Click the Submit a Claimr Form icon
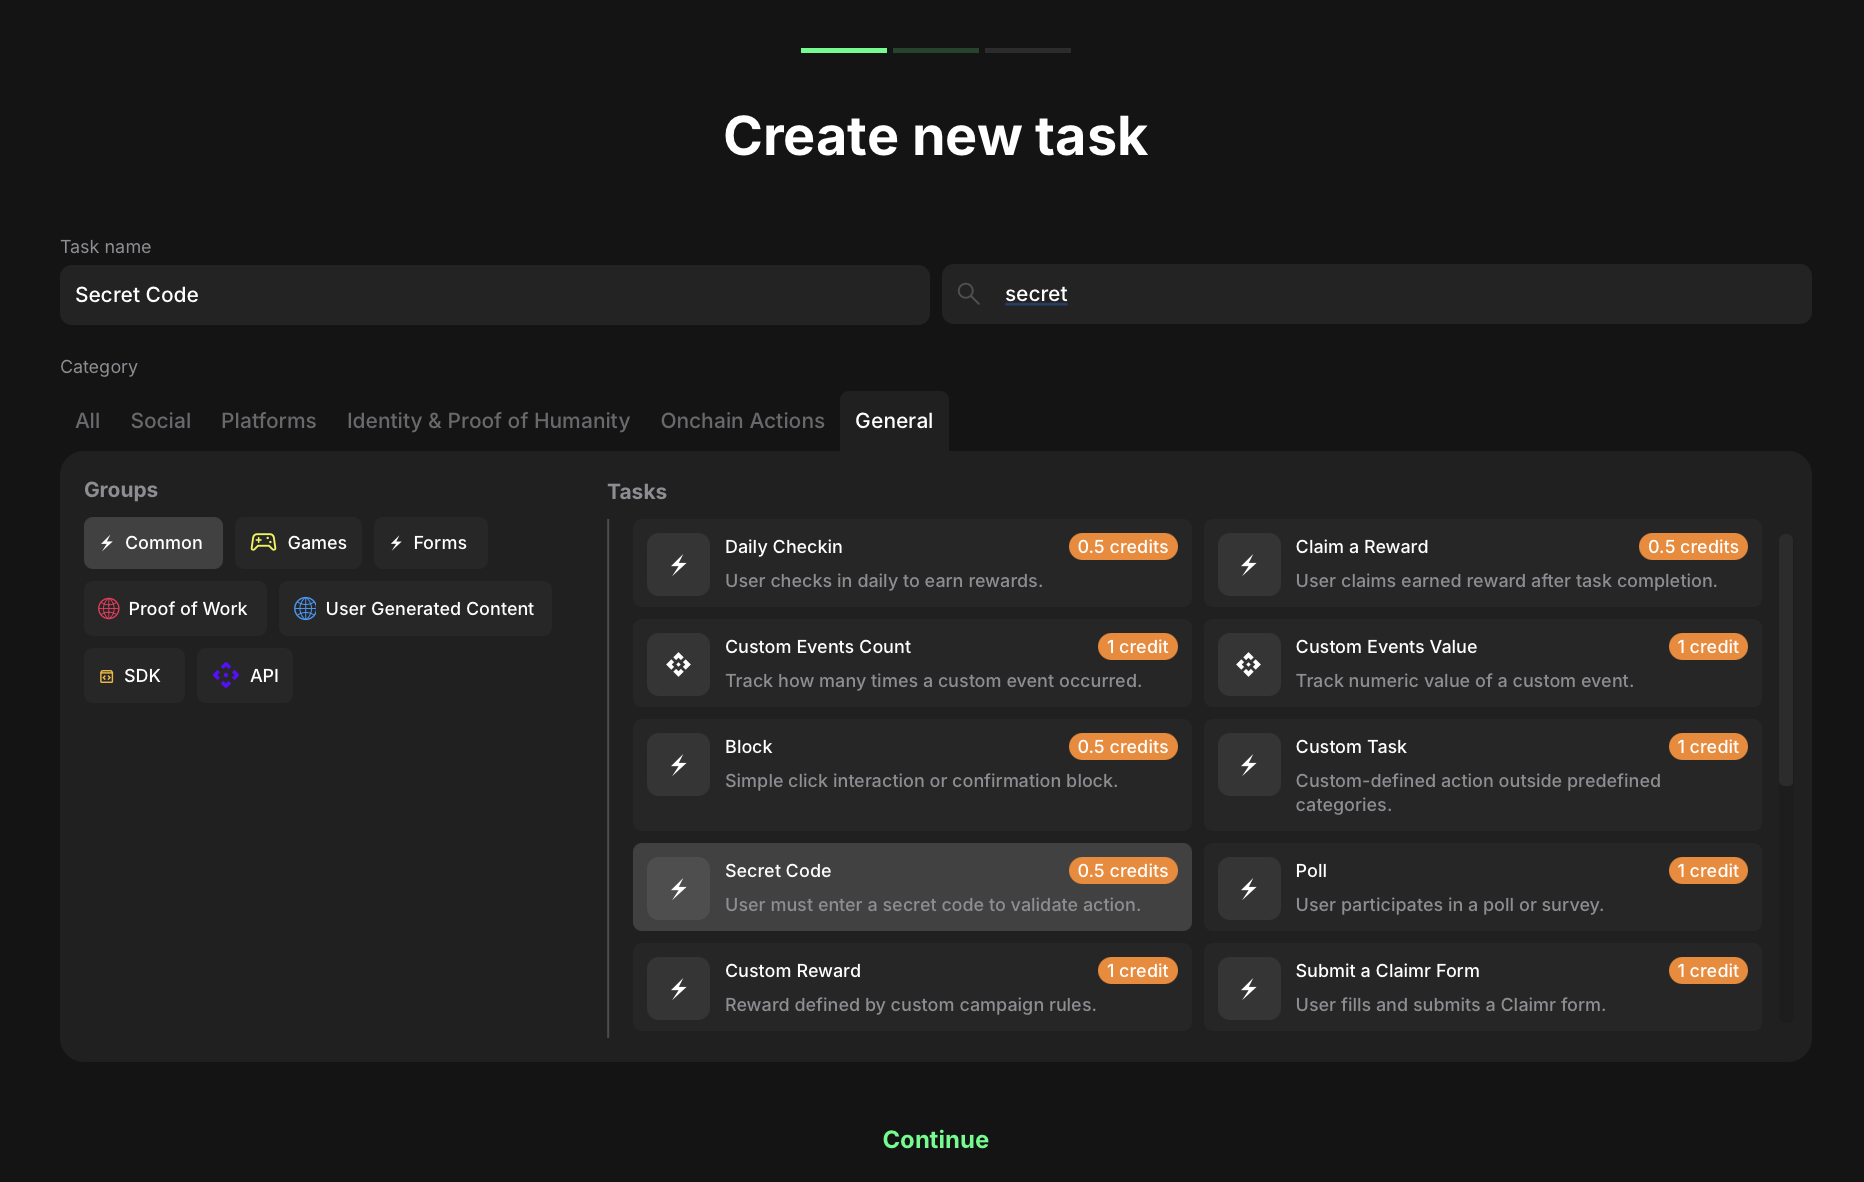The width and height of the screenshot is (1864, 1182). (1248, 989)
